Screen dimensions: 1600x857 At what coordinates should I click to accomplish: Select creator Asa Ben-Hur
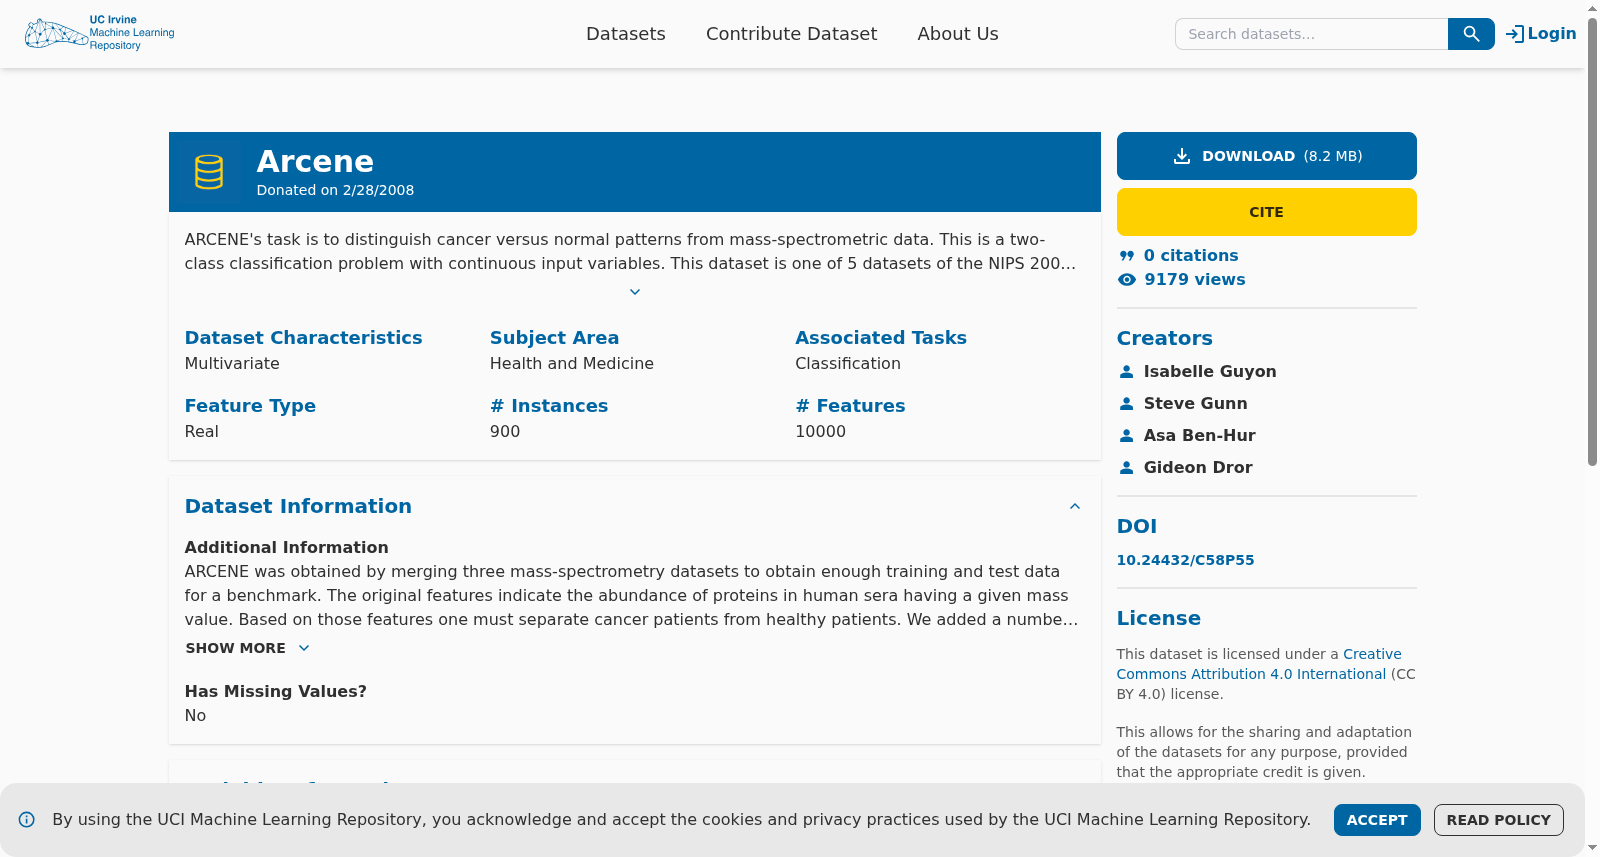[x=1200, y=436]
